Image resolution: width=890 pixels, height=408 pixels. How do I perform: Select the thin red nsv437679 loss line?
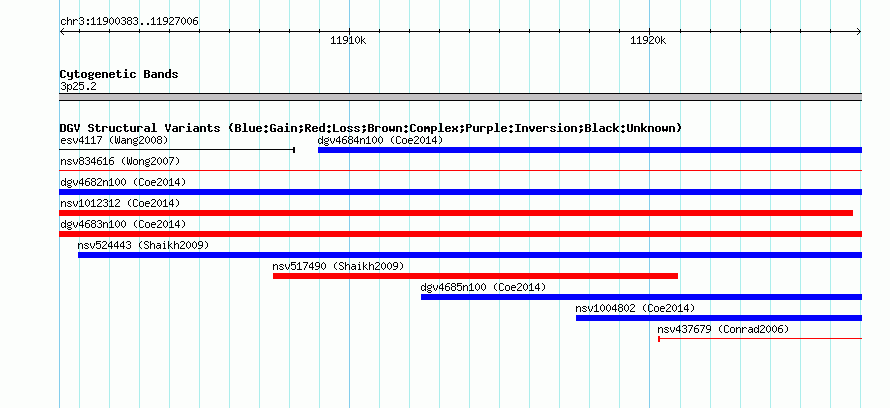click(x=760, y=339)
